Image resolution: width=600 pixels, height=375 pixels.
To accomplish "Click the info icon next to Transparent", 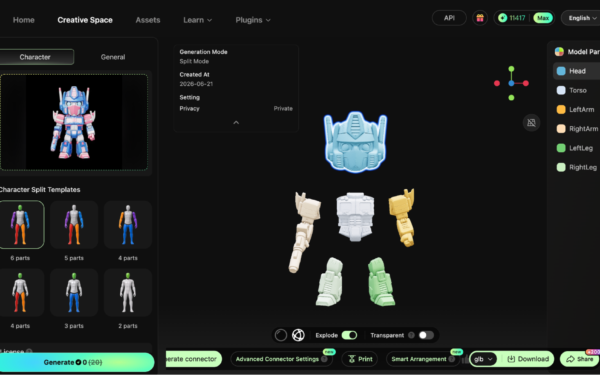I will coord(411,335).
